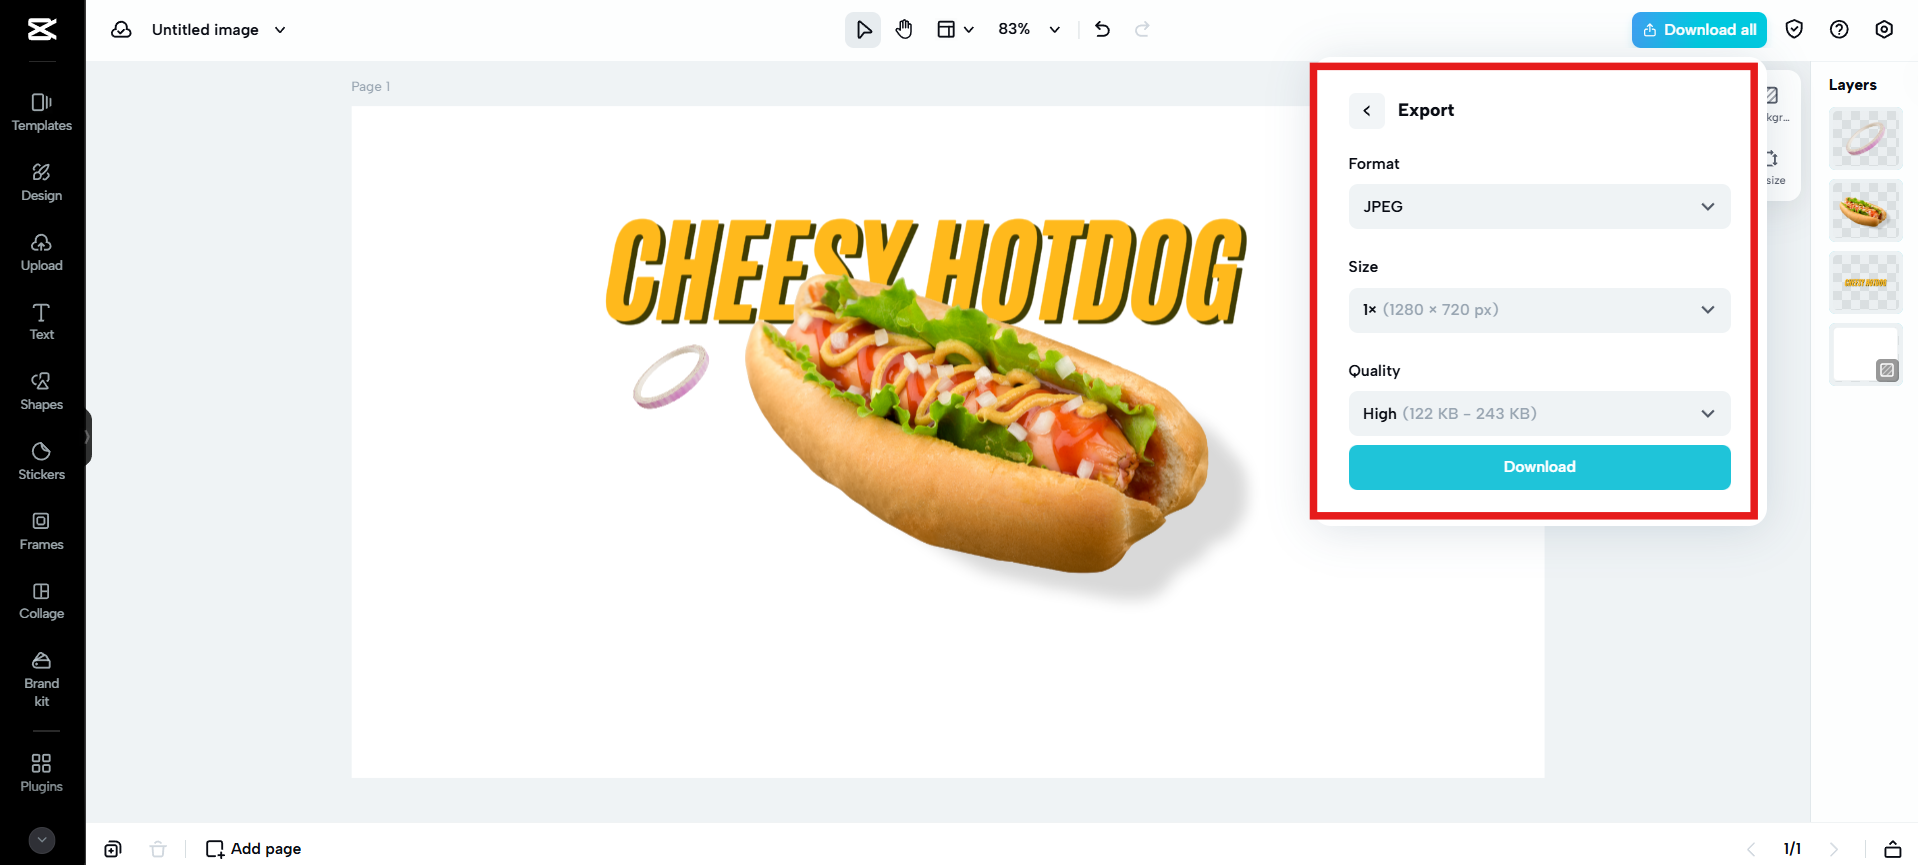
Task: Click the duplicate page icon in bottom bar
Action: click(113, 849)
